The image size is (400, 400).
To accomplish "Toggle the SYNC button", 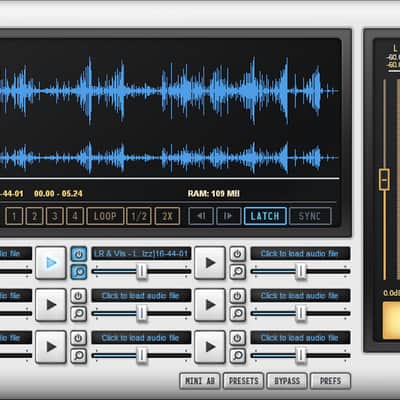I will [310, 216].
